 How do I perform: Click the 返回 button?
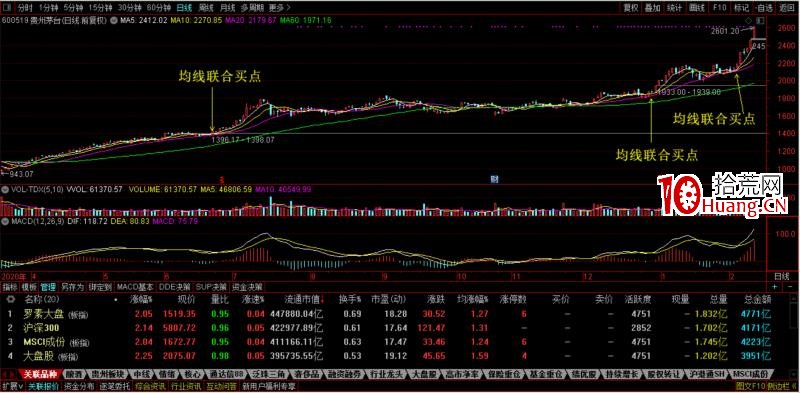pyautogui.click(x=786, y=8)
